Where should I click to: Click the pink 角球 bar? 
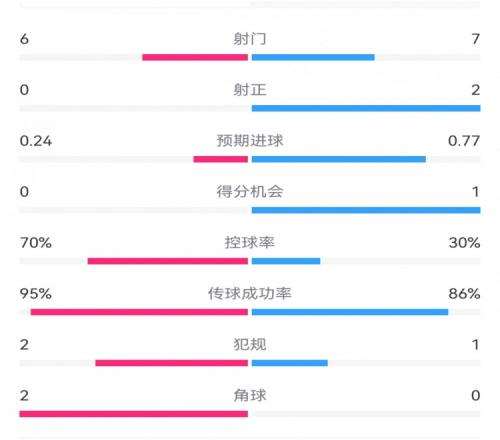134,414
